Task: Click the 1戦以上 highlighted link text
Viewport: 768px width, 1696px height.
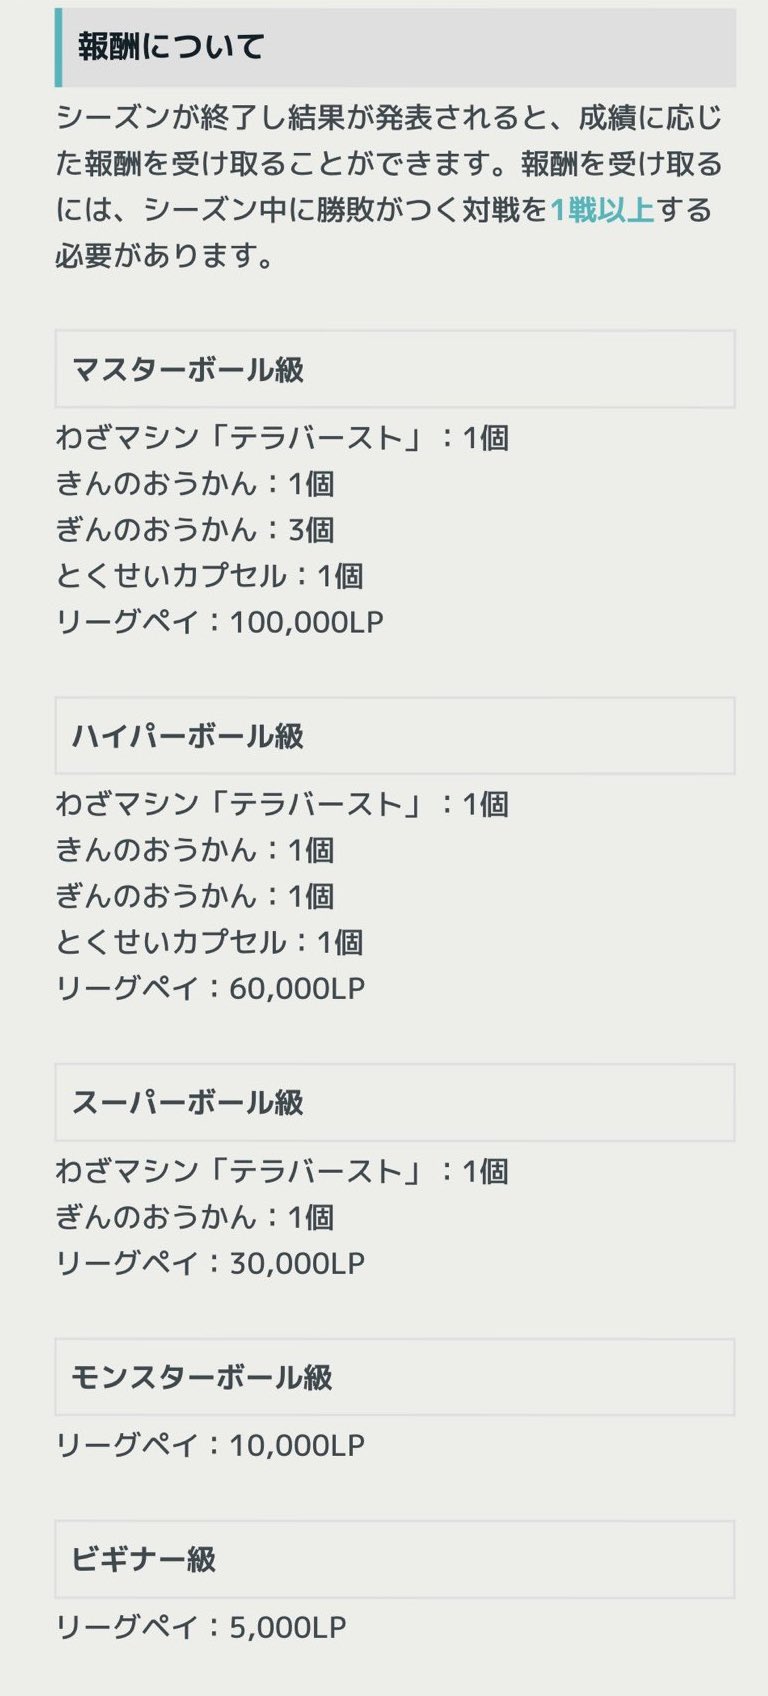Action: (x=601, y=210)
